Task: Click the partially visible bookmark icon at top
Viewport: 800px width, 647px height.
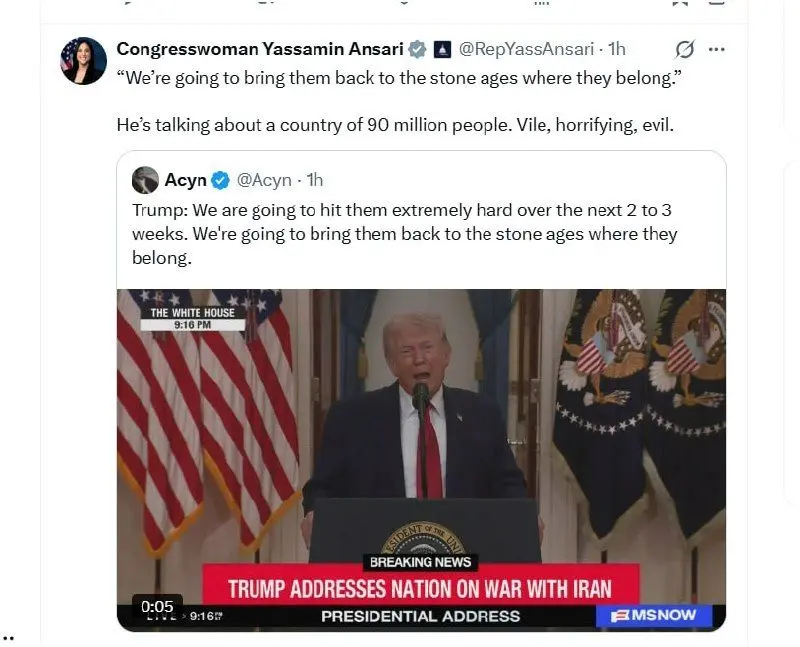Action: (680, 3)
